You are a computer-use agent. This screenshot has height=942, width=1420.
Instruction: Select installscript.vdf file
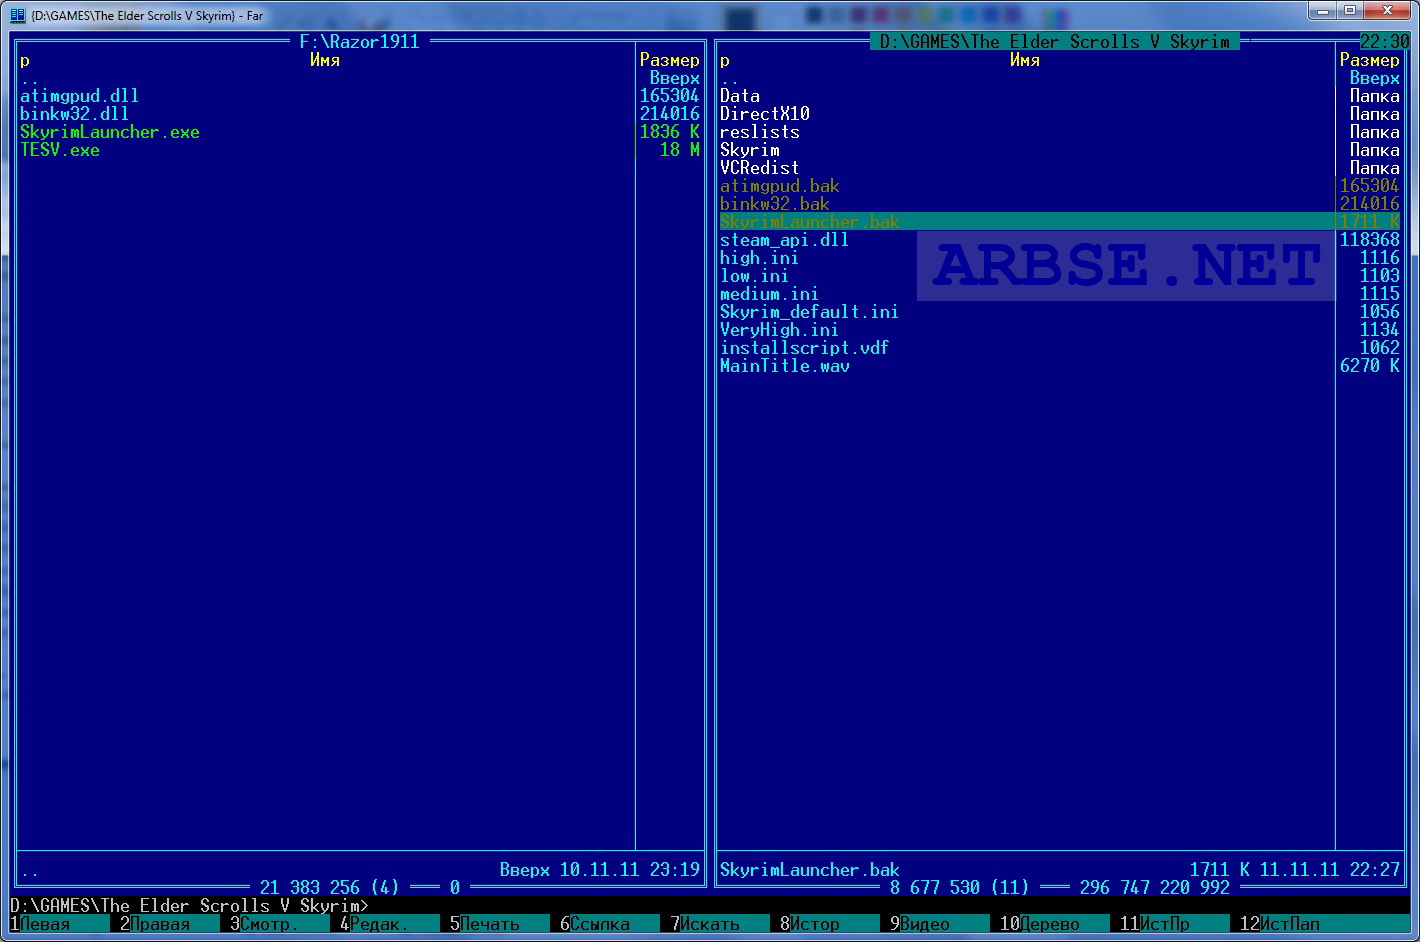pos(805,348)
